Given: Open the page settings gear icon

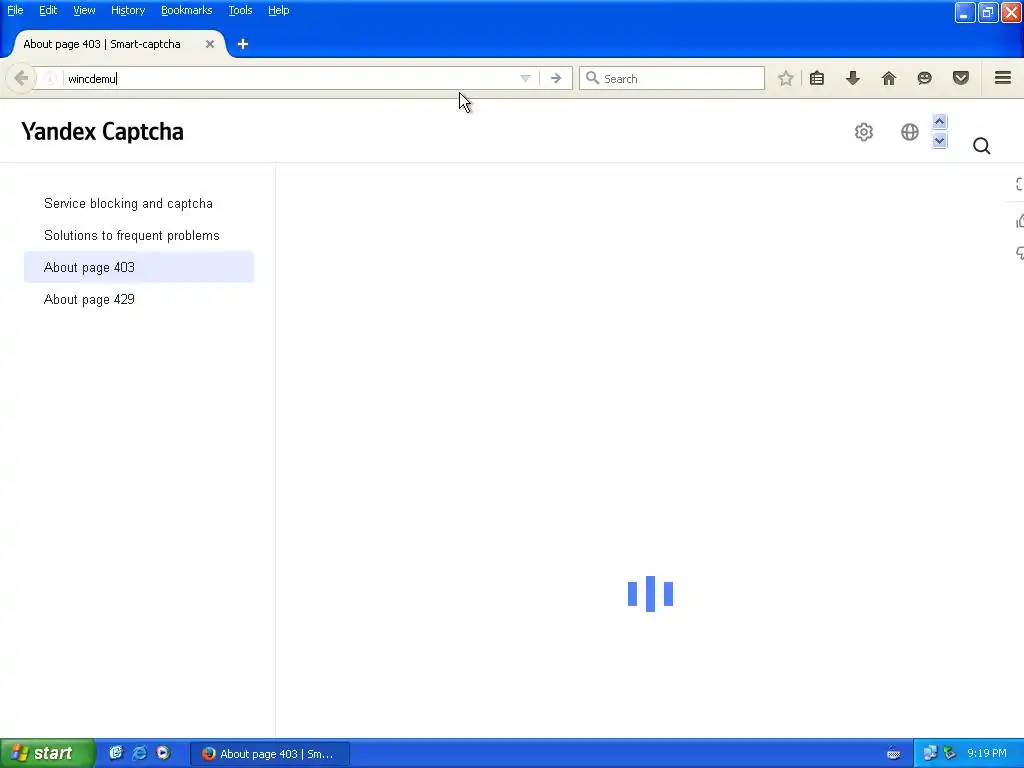Looking at the screenshot, I should coord(863,132).
